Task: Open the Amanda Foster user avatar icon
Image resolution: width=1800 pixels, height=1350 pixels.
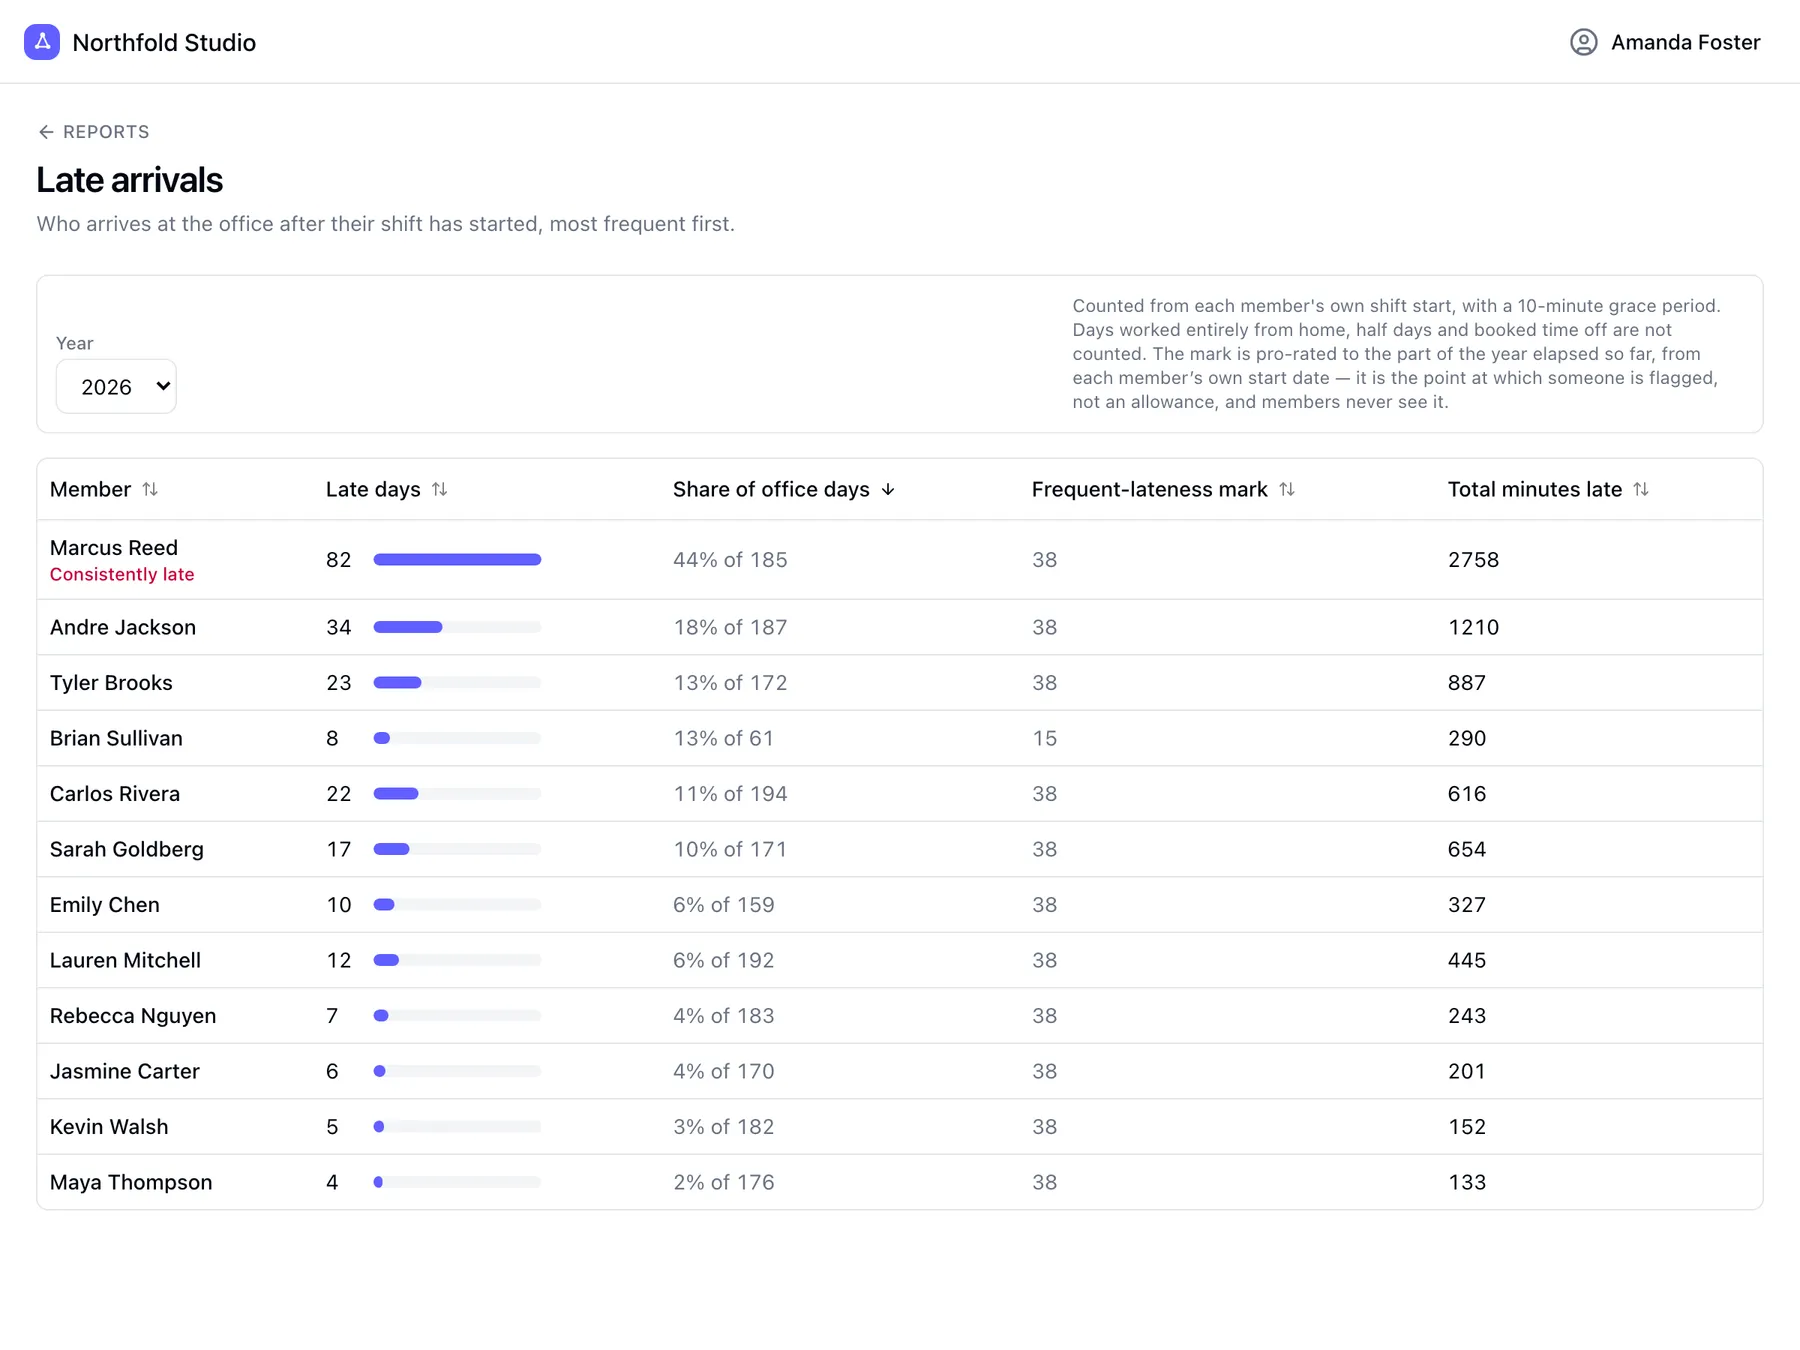Action: 1583,42
